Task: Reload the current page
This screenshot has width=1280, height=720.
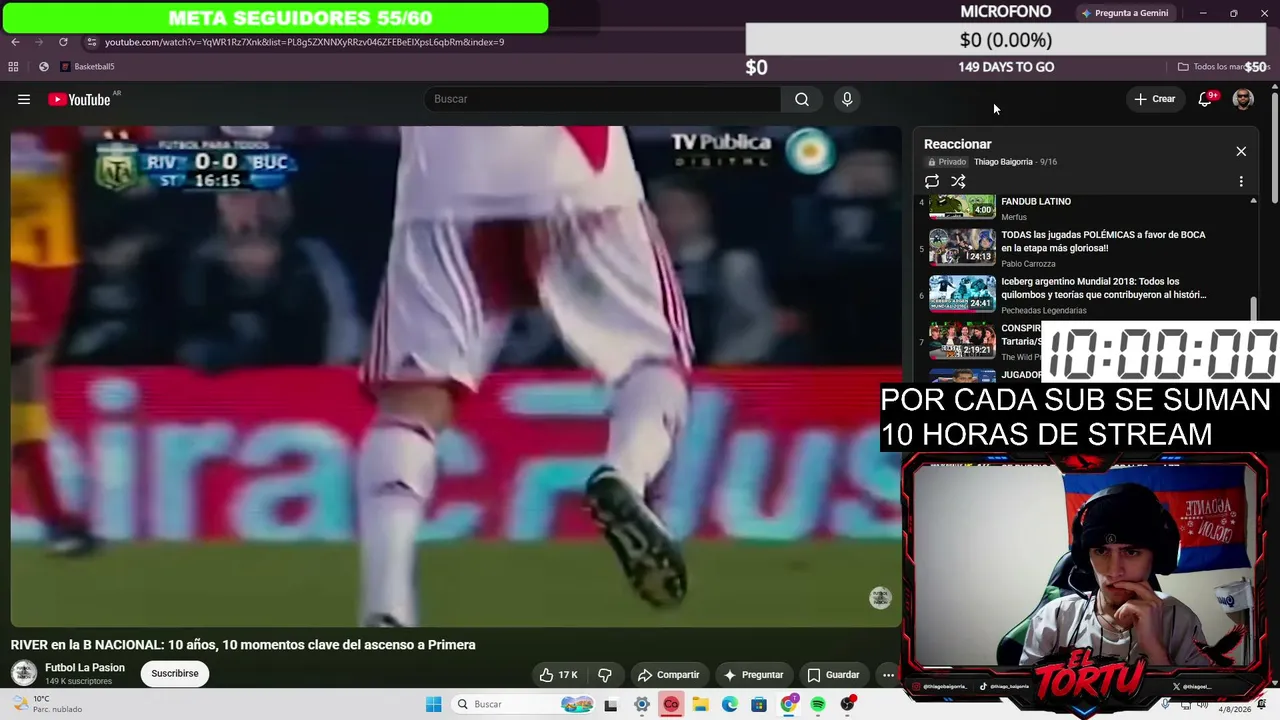Action: (x=63, y=42)
